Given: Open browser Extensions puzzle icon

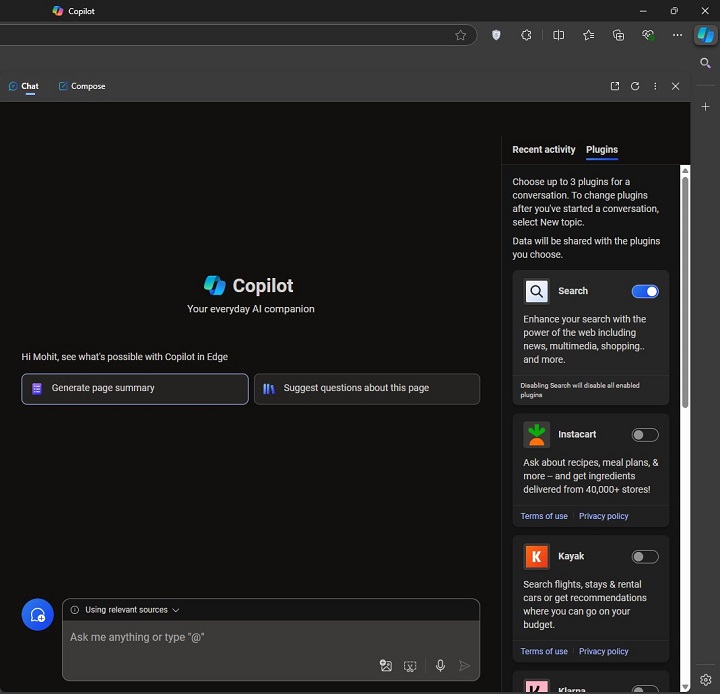Looking at the screenshot, I should (526, 35).
